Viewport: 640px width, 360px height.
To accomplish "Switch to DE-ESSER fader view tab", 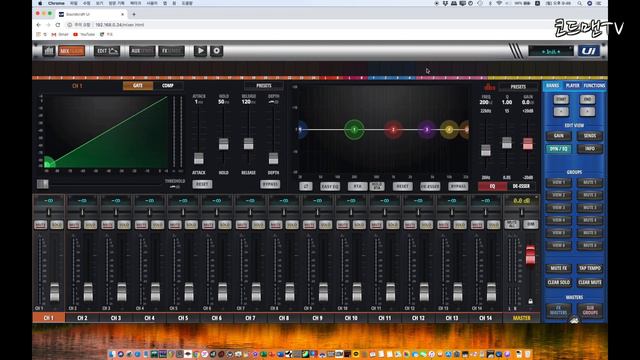I will point(521,186).
